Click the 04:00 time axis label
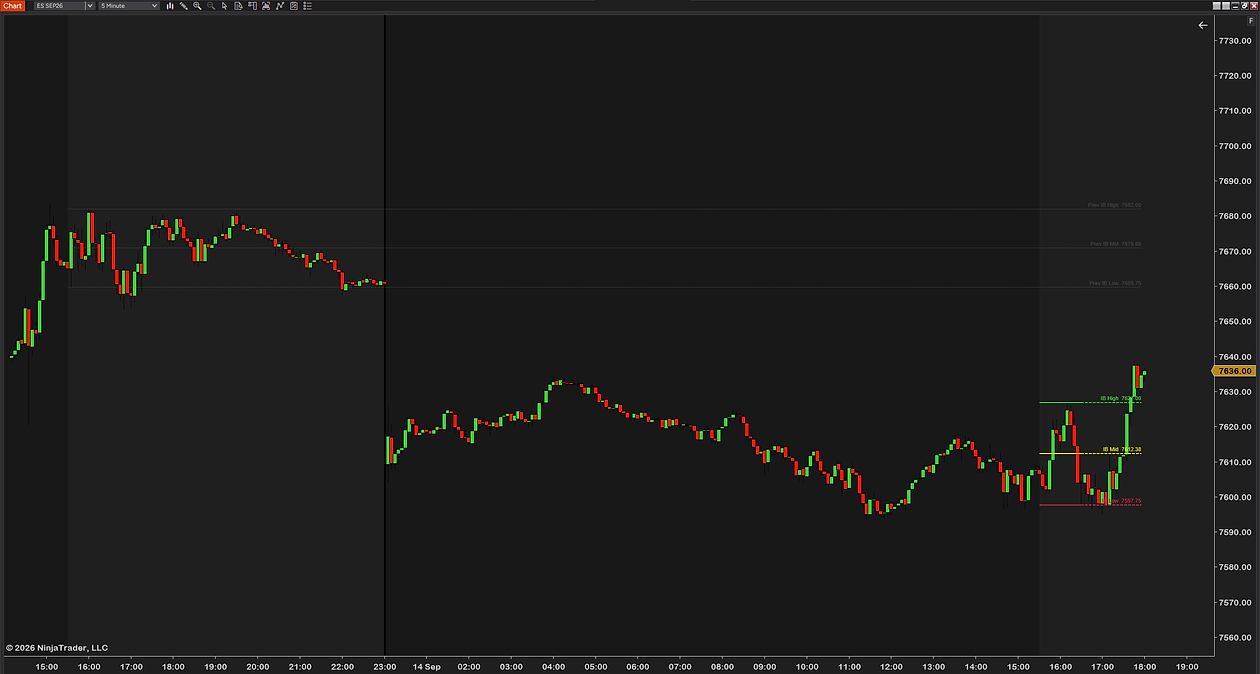Image resolution: width=1260 pixels, height=674 pixels. click(553, 666)
